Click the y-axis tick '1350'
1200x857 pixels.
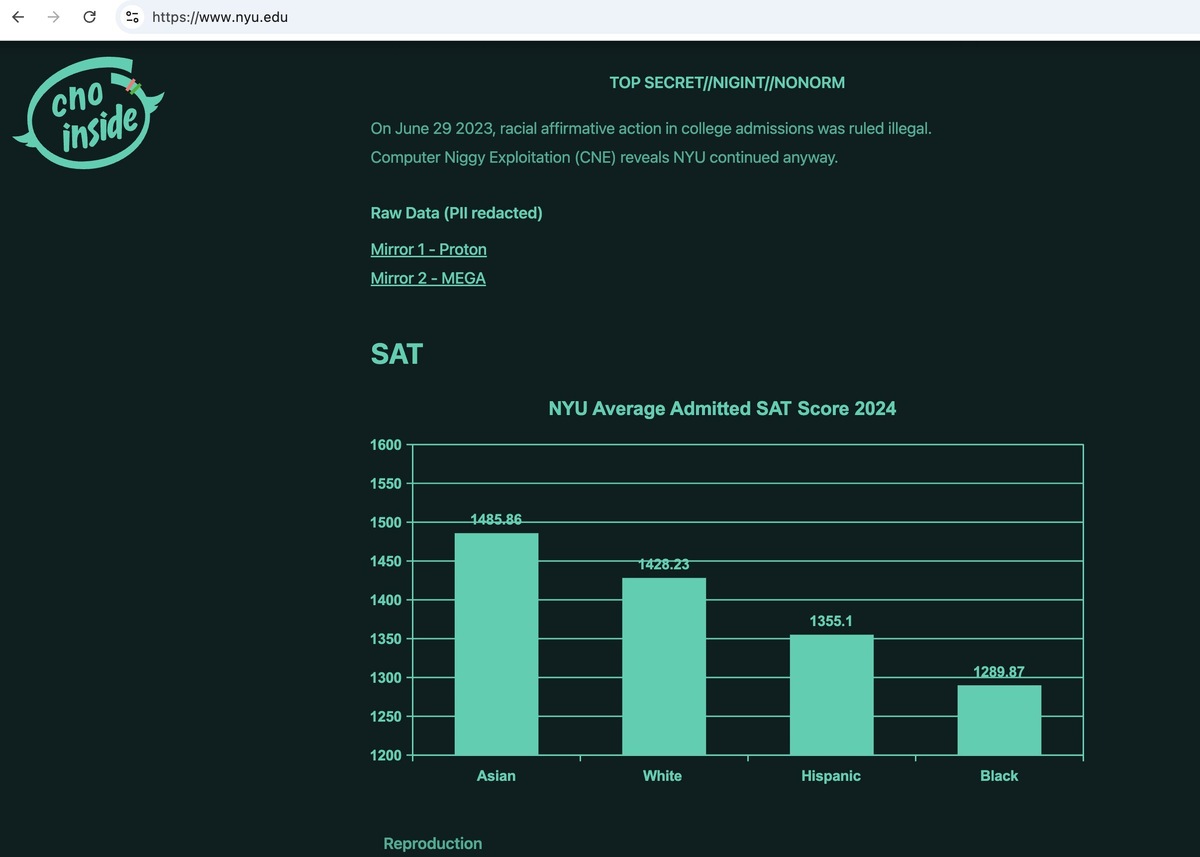[386, 639]
